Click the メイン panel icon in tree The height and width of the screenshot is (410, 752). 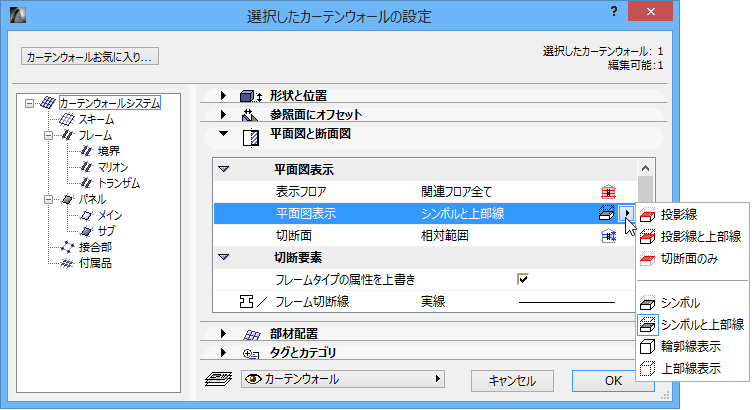tap(86, 215)
